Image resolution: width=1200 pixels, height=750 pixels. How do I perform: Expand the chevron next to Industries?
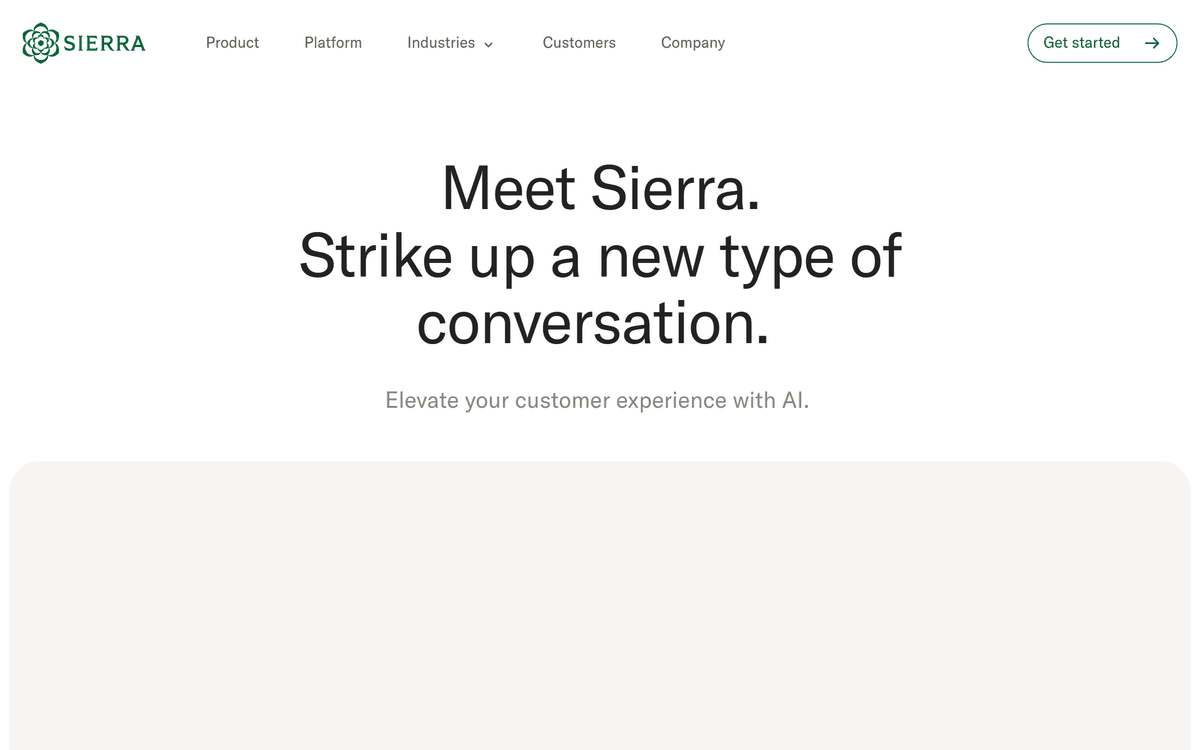pos(488,45)
